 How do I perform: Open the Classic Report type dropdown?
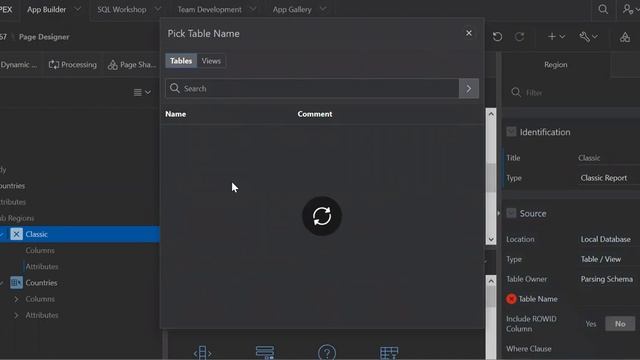608,178
